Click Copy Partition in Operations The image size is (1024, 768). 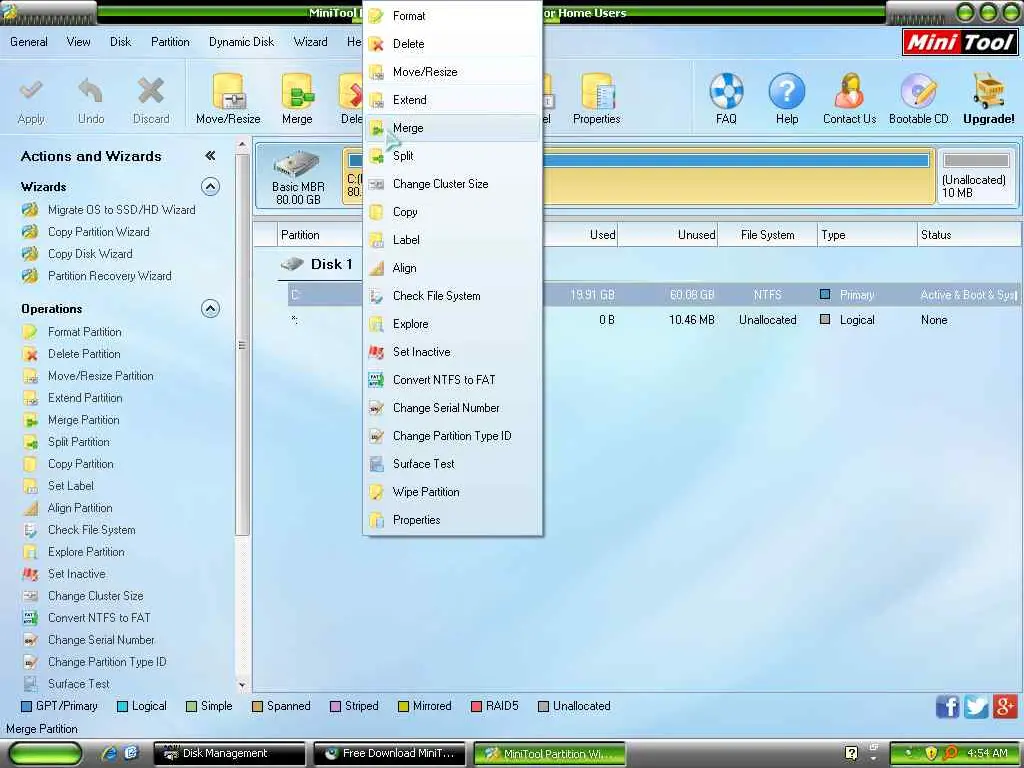click(80, 464)
